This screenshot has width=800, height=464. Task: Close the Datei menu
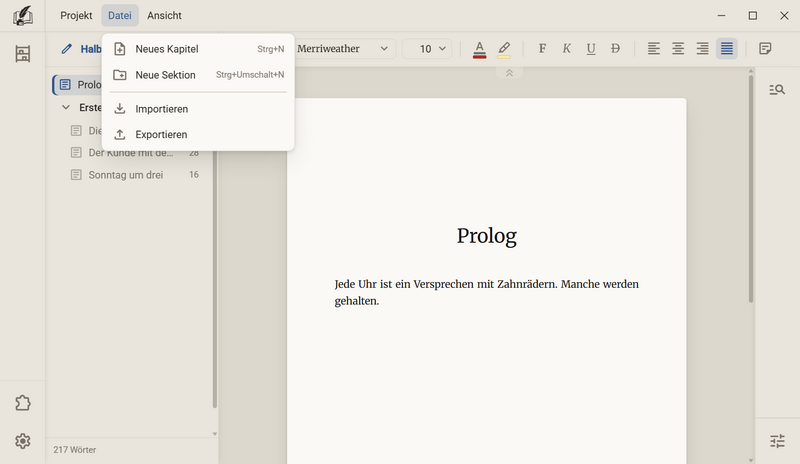pyautogui.click(x=120, y=15)
